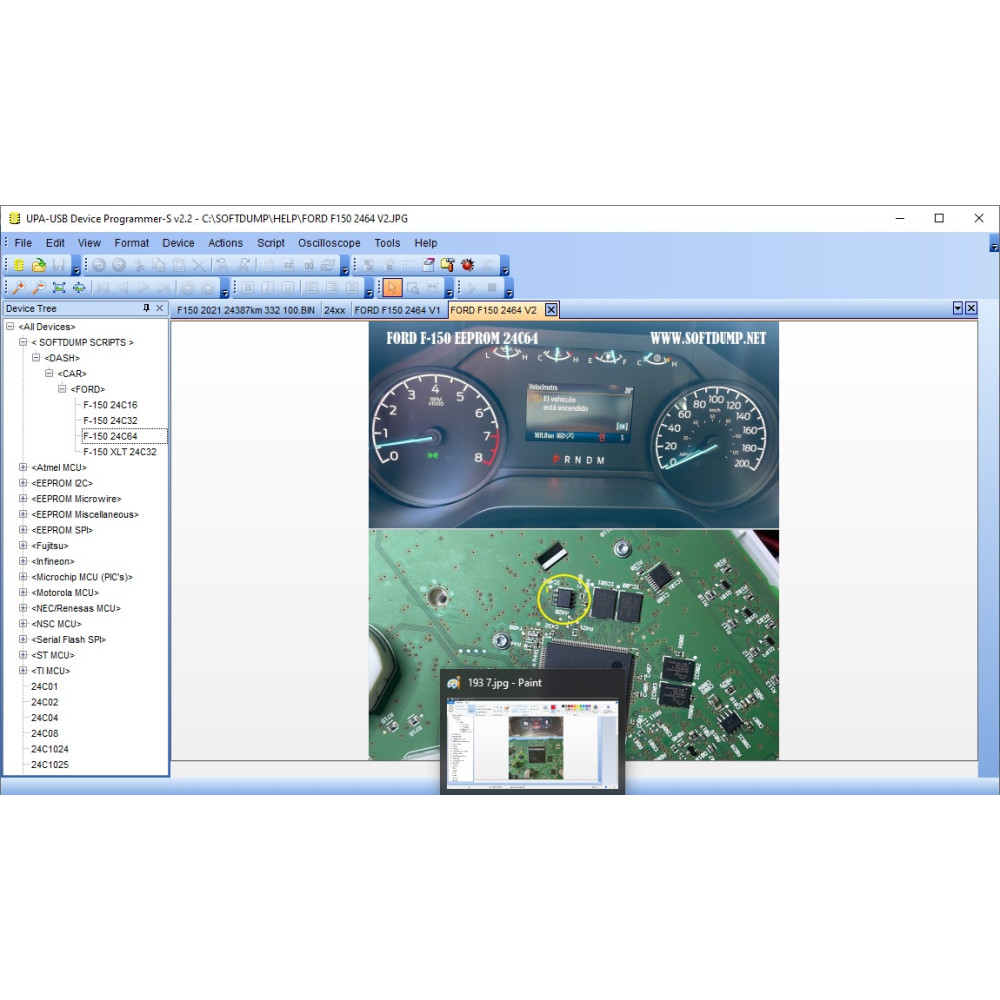Open the View menu
1000x1000 pixels.
(x=89, y=243)
